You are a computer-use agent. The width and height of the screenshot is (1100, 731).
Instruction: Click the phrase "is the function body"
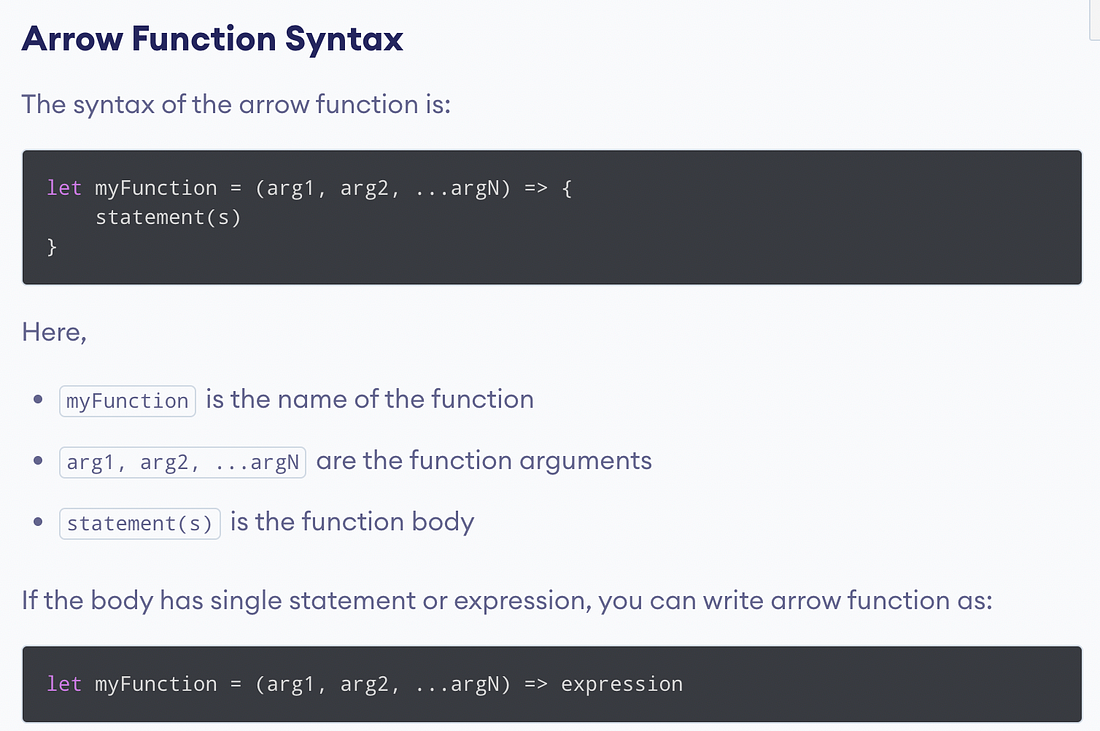point(351,522)
